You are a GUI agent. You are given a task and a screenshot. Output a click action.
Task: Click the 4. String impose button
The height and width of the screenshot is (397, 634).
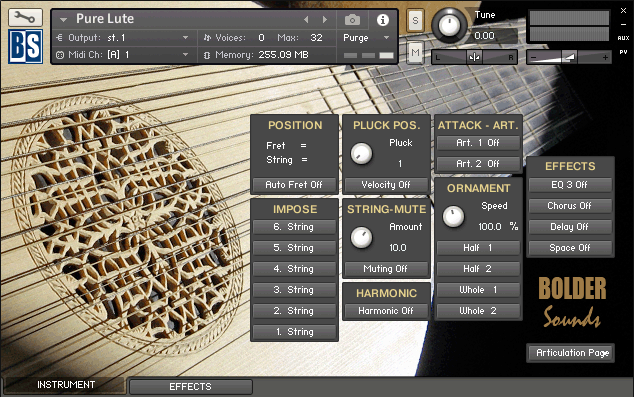(x=294, y=269)
